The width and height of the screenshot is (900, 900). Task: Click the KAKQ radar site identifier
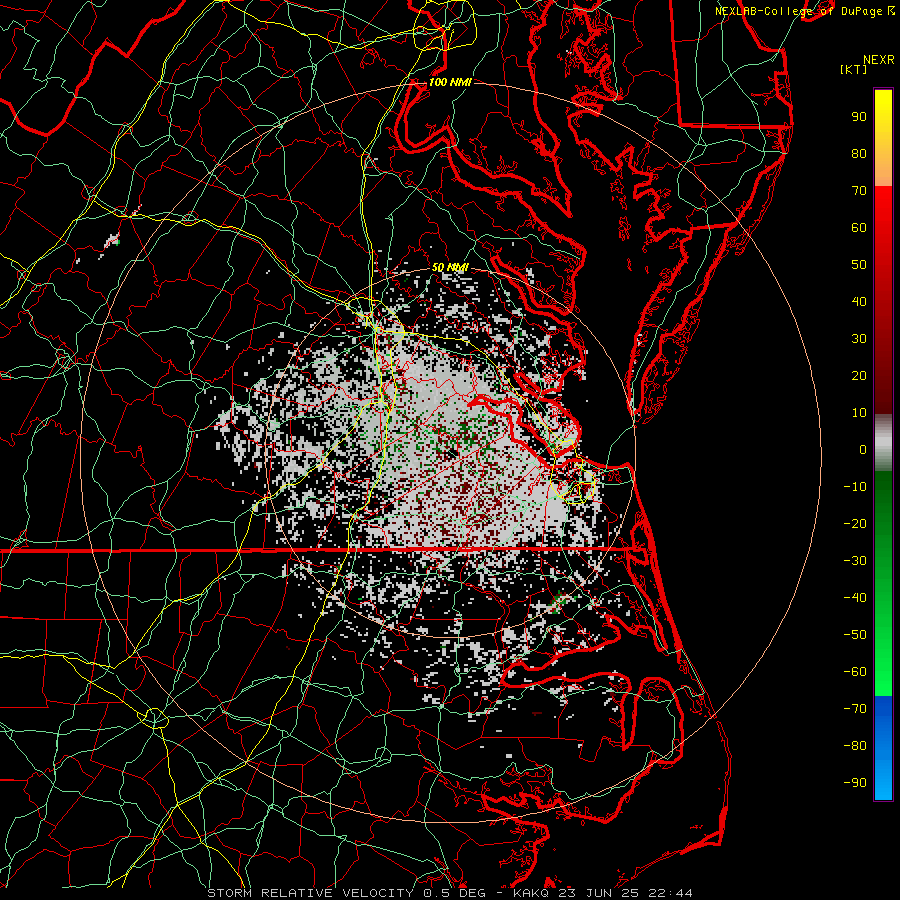click(532, 893)
